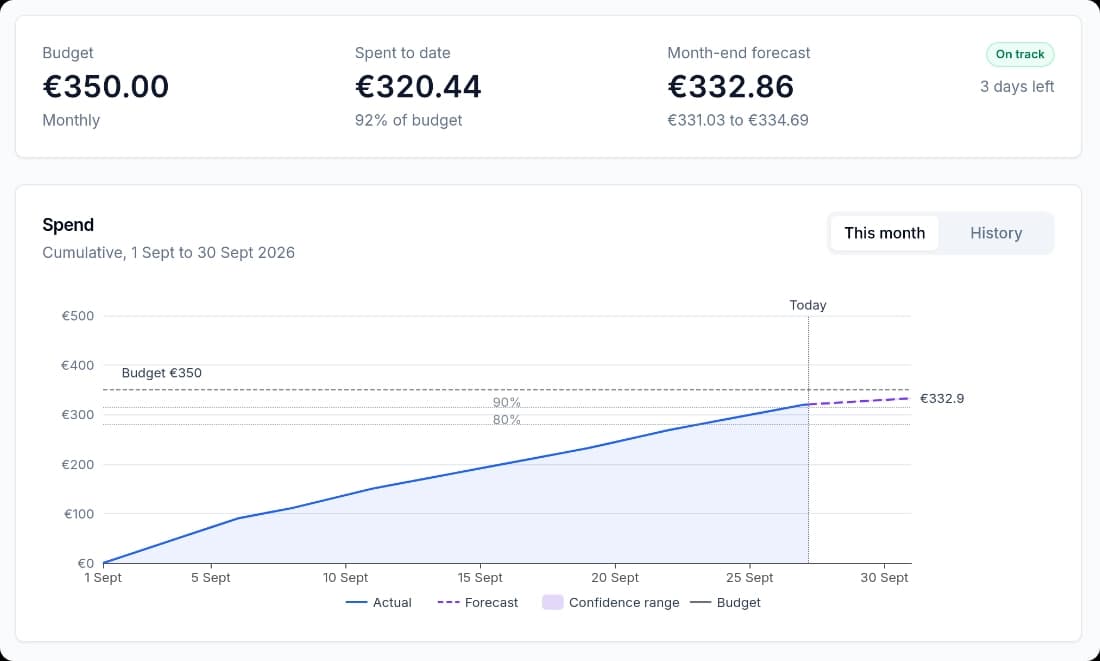Viewport: 1100px width, 661px height.
Task: Click the Confidence range color swatch
Action: click(x=553, y=602)
